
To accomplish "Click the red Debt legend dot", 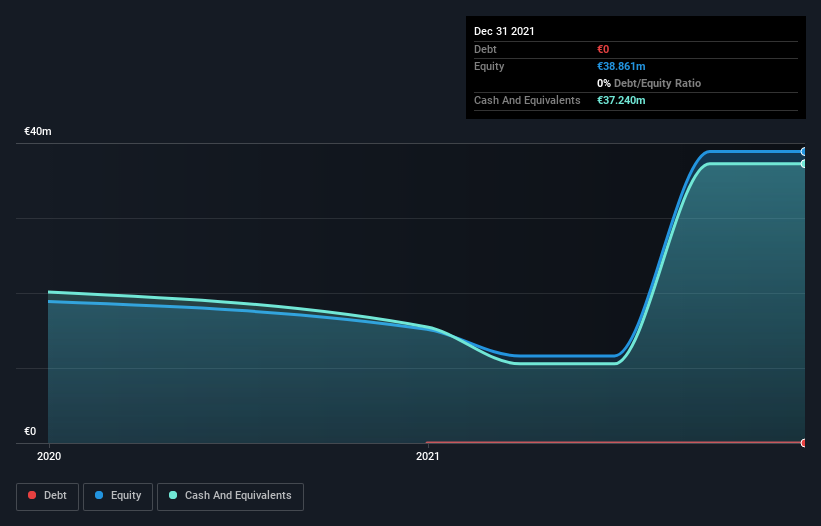I will tap(32, 495).
